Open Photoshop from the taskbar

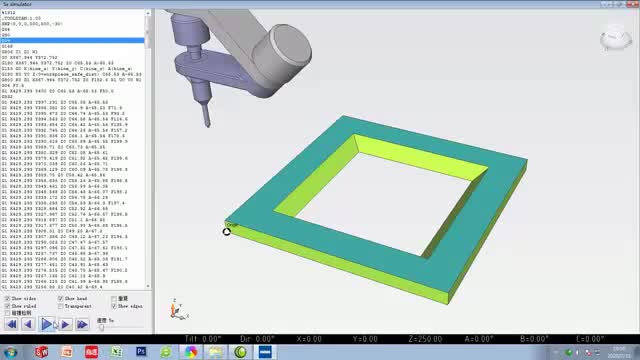(141, 351)
